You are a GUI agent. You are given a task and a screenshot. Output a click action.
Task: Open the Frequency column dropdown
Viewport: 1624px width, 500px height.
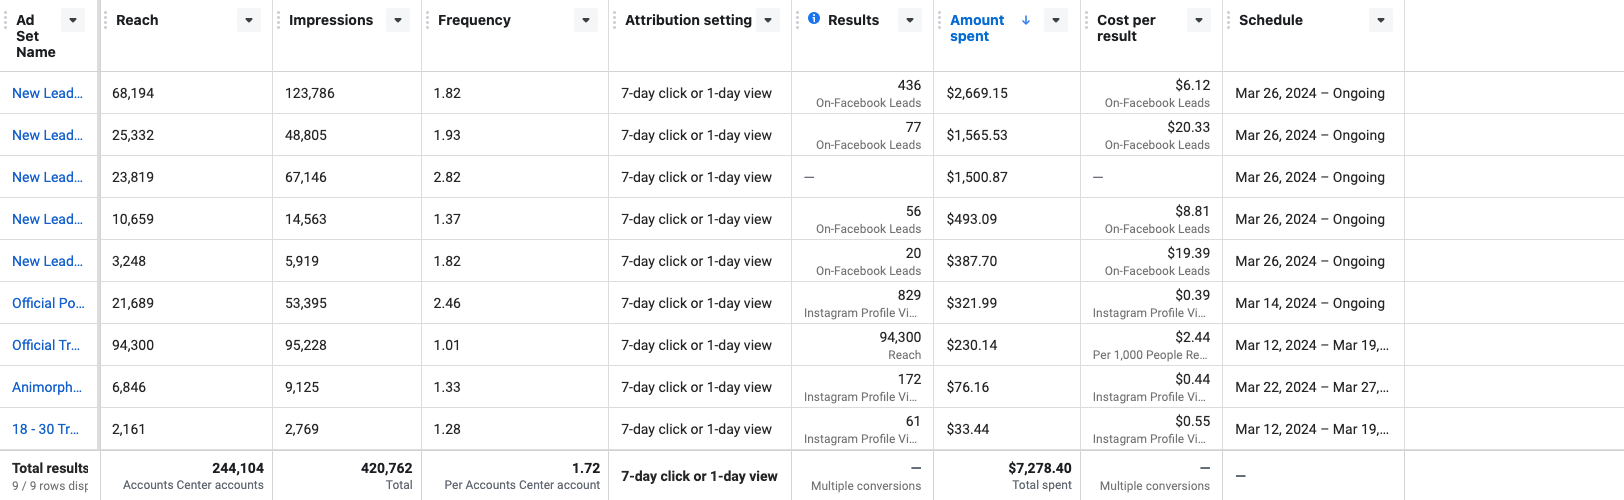[586, 20]
